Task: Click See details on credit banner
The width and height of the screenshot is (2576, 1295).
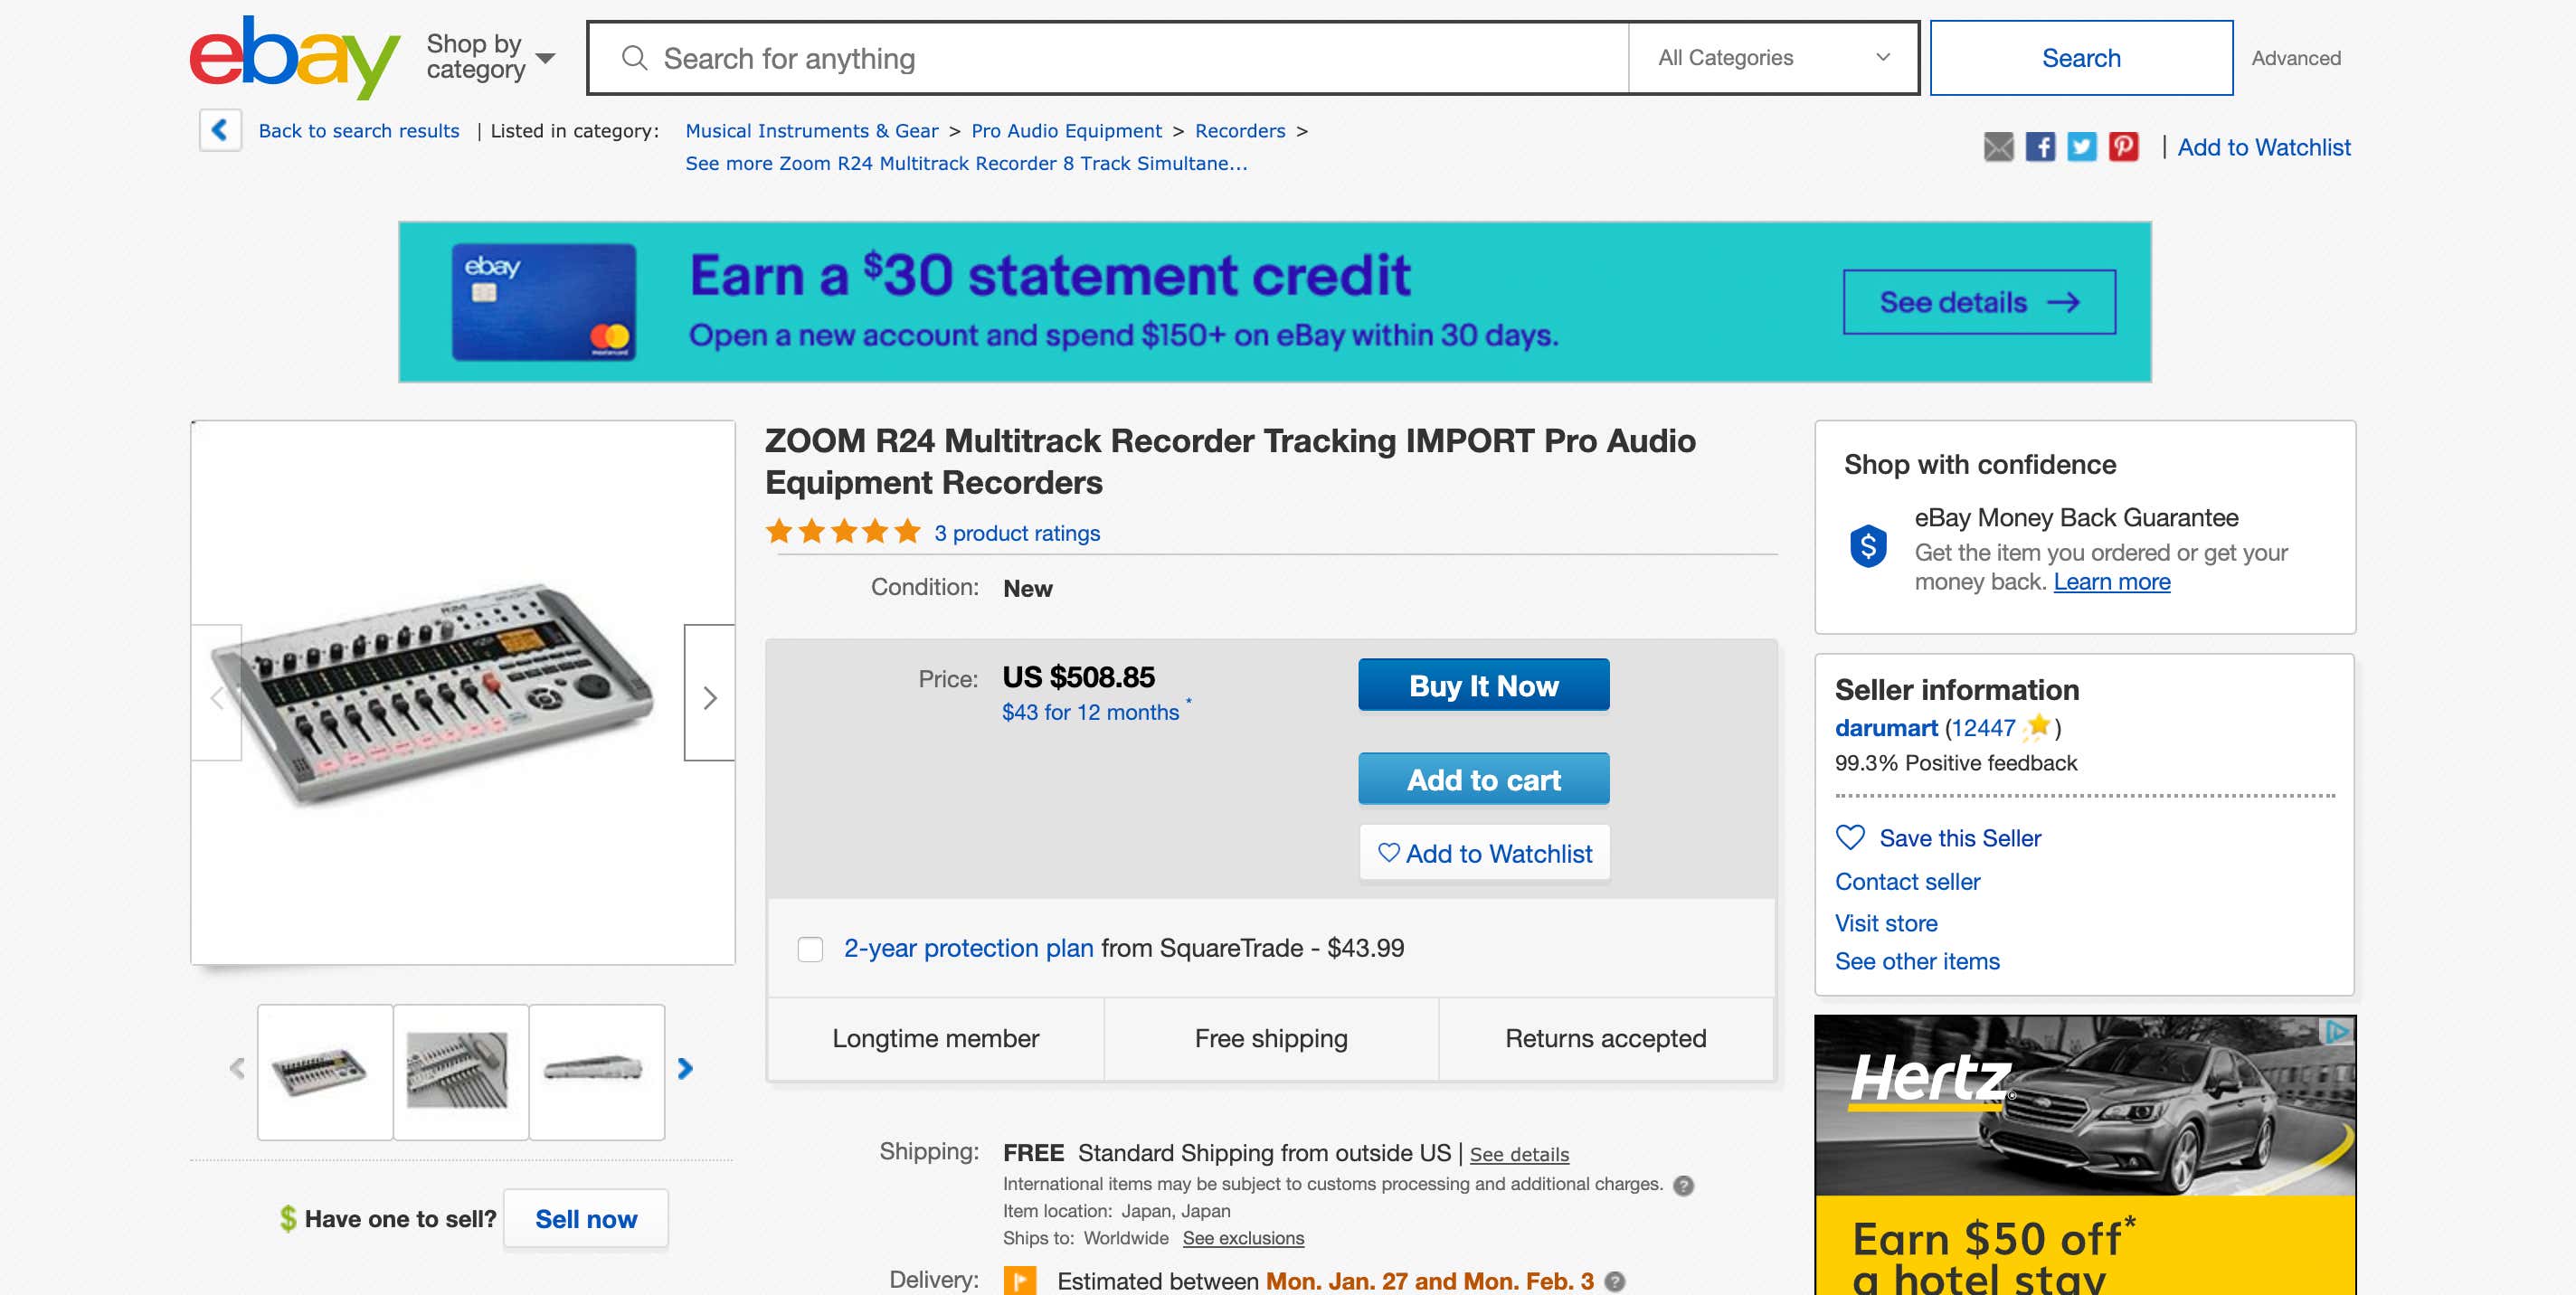Action: [1979, 301]
